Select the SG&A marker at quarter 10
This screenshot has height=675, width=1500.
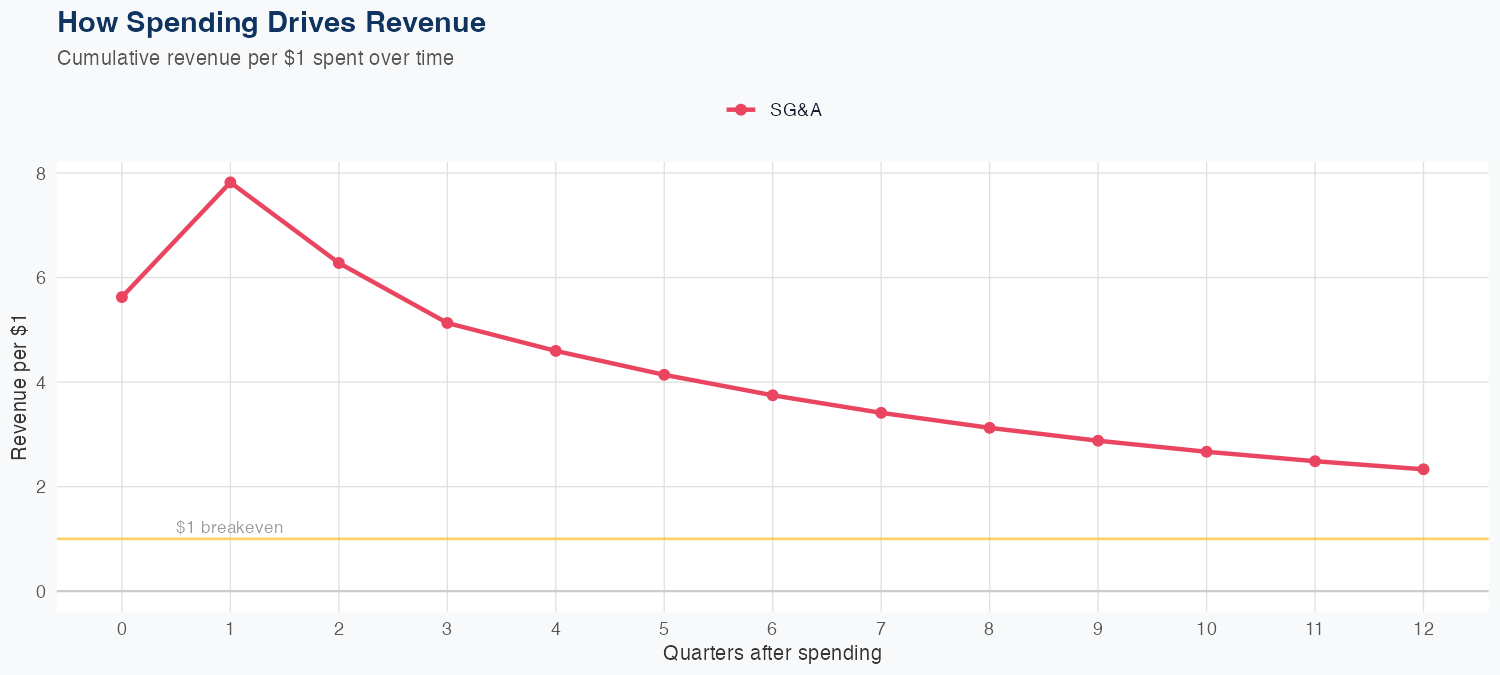[x=1206, y=452]
